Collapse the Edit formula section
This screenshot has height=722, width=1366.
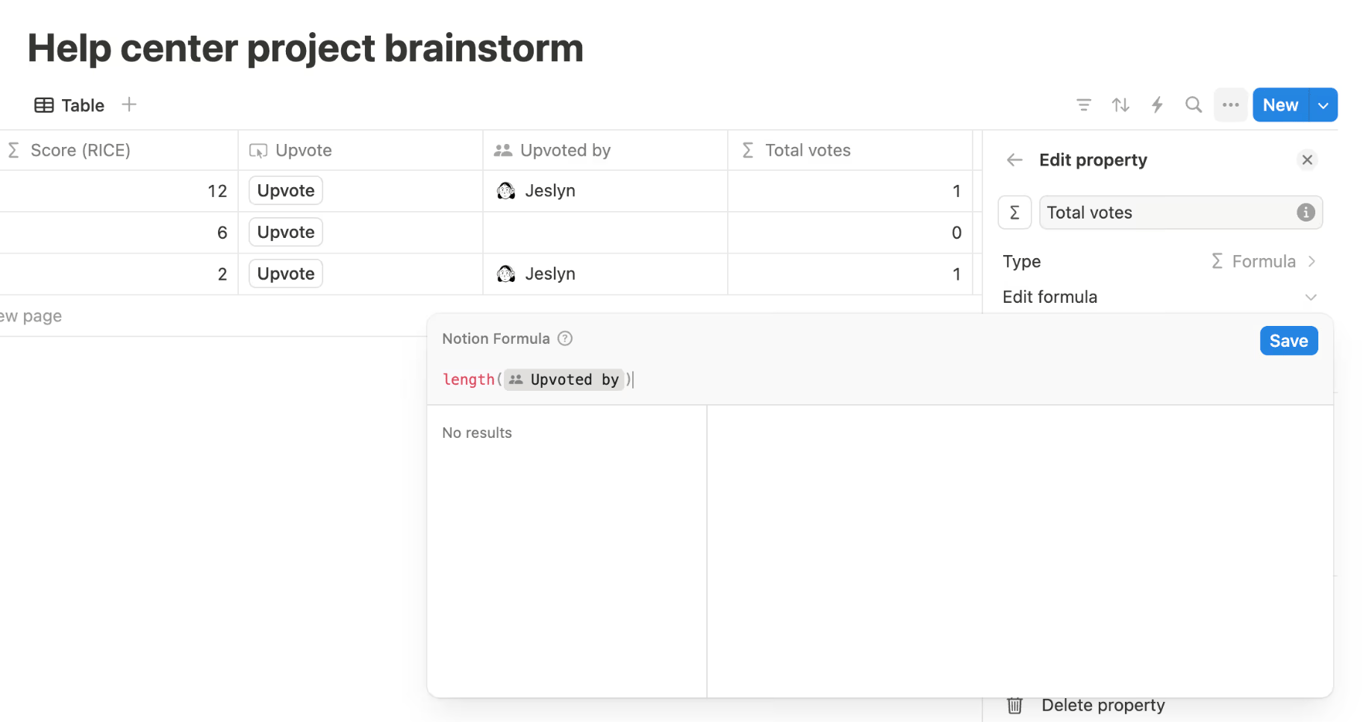[x=1310, y=297]
